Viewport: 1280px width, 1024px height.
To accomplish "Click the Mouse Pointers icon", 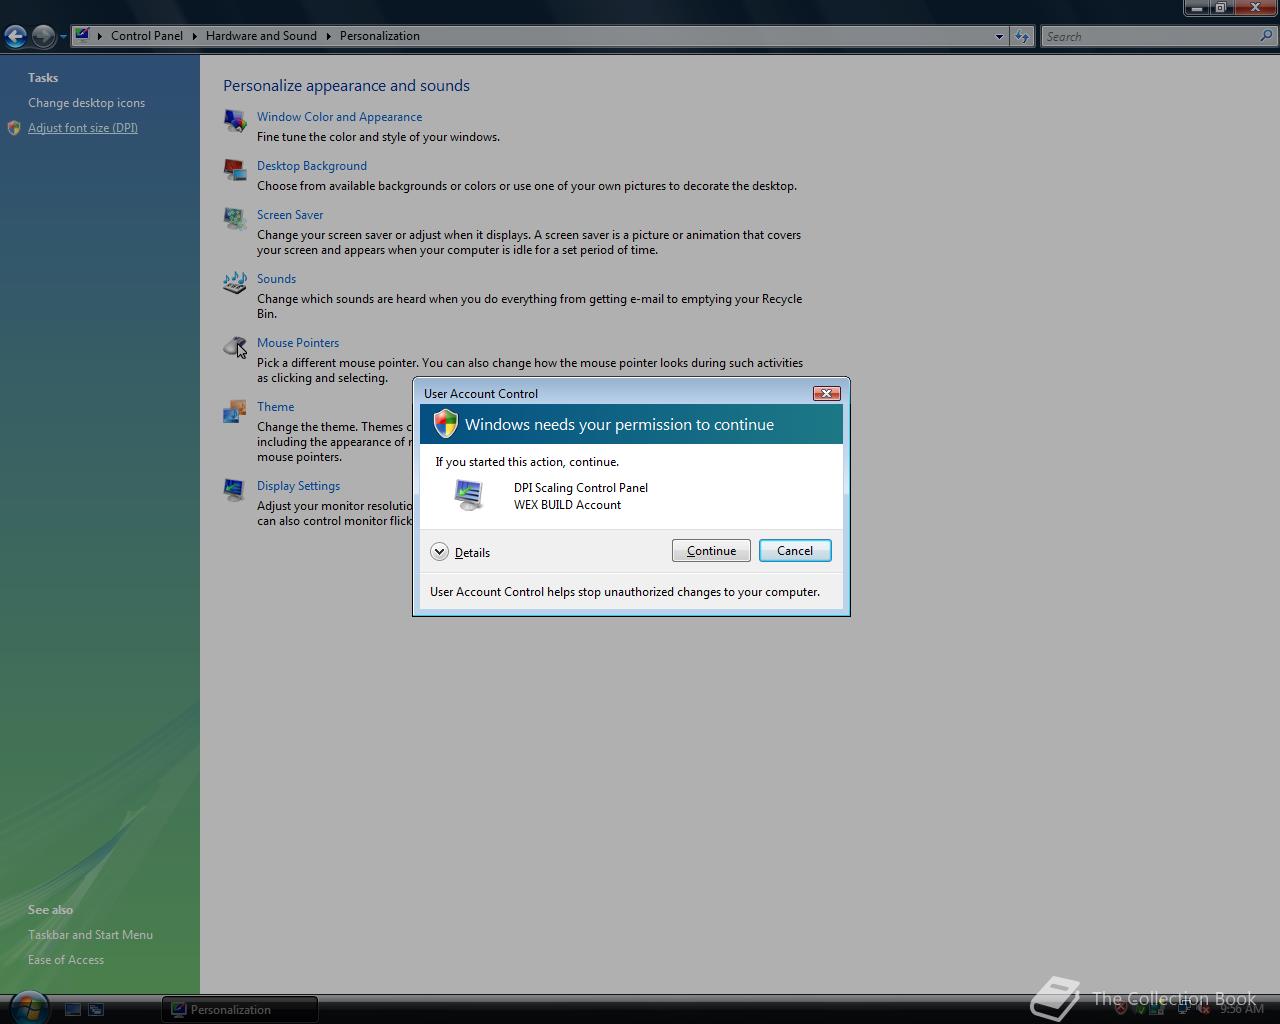I will pyautogui.click(x=235, y=347).
